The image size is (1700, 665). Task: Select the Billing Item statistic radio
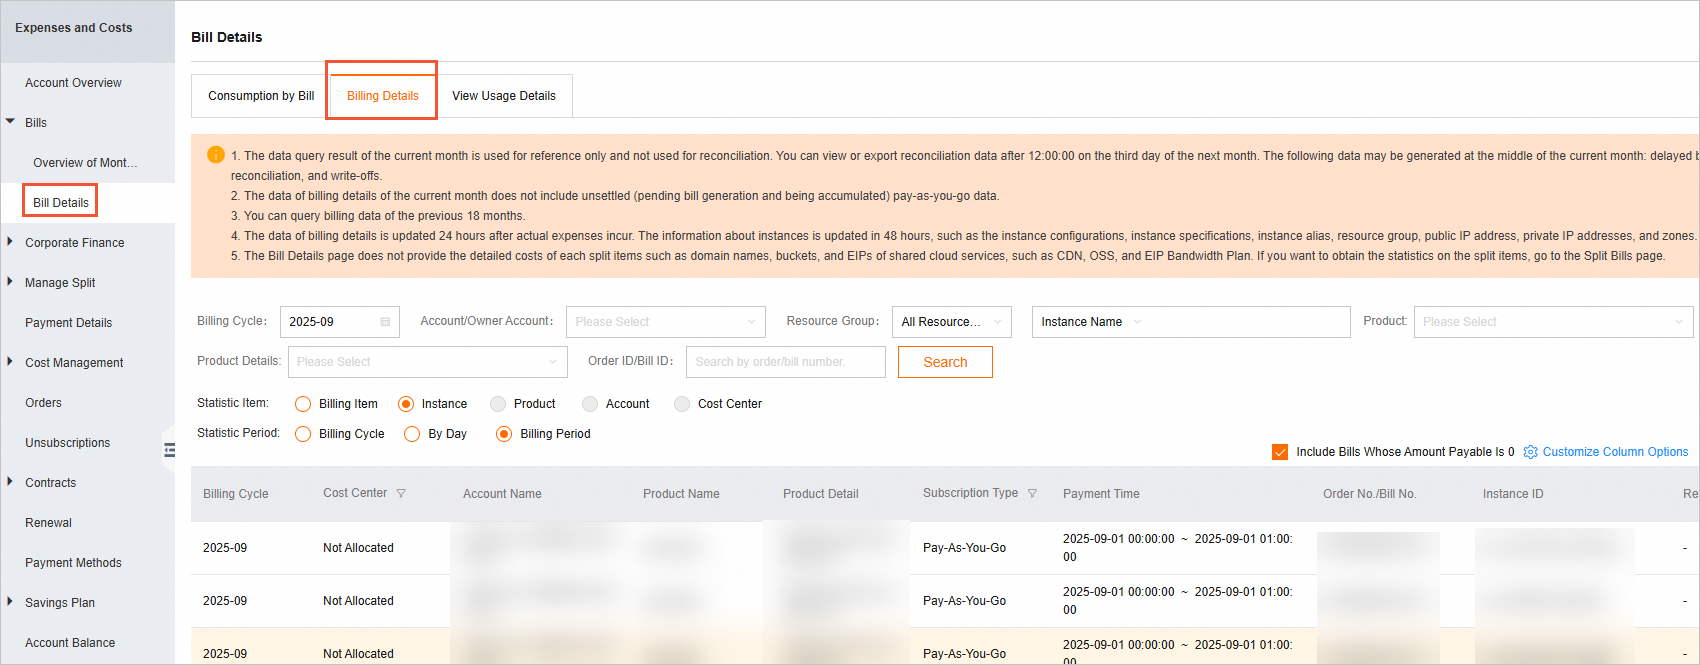(x=303, y=404)
